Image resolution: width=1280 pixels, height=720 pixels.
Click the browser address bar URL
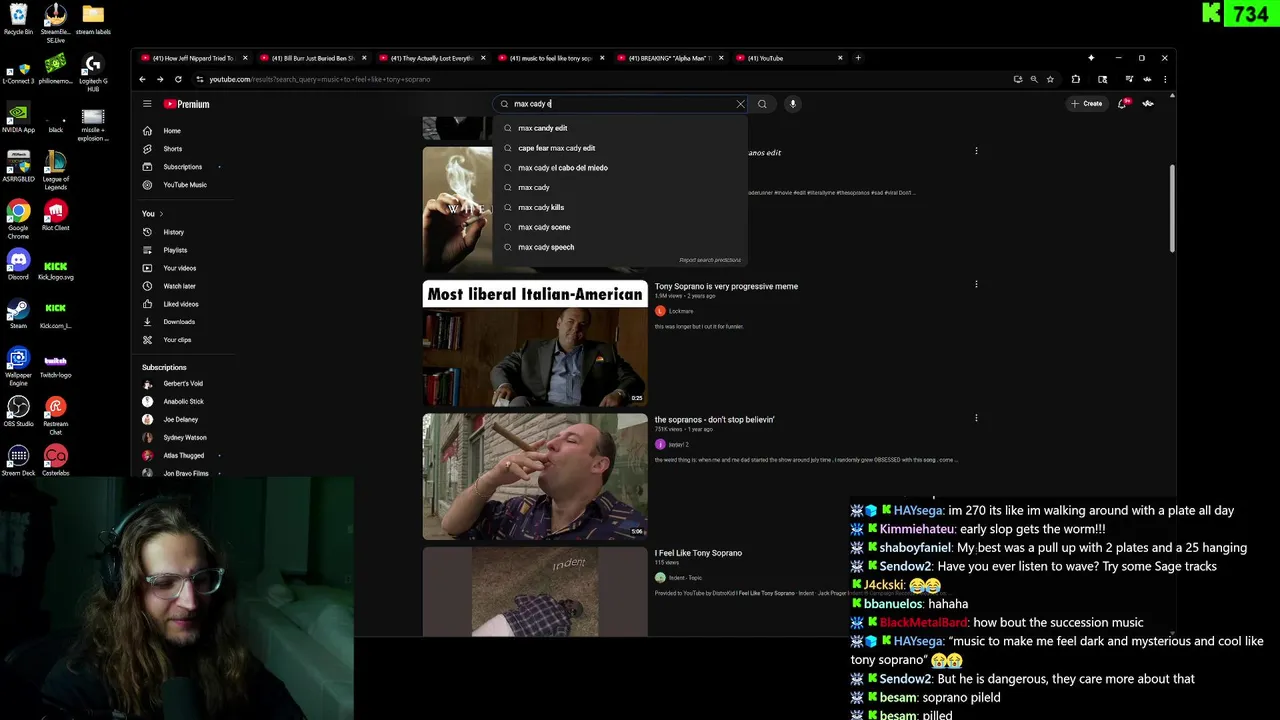(320, 79)
